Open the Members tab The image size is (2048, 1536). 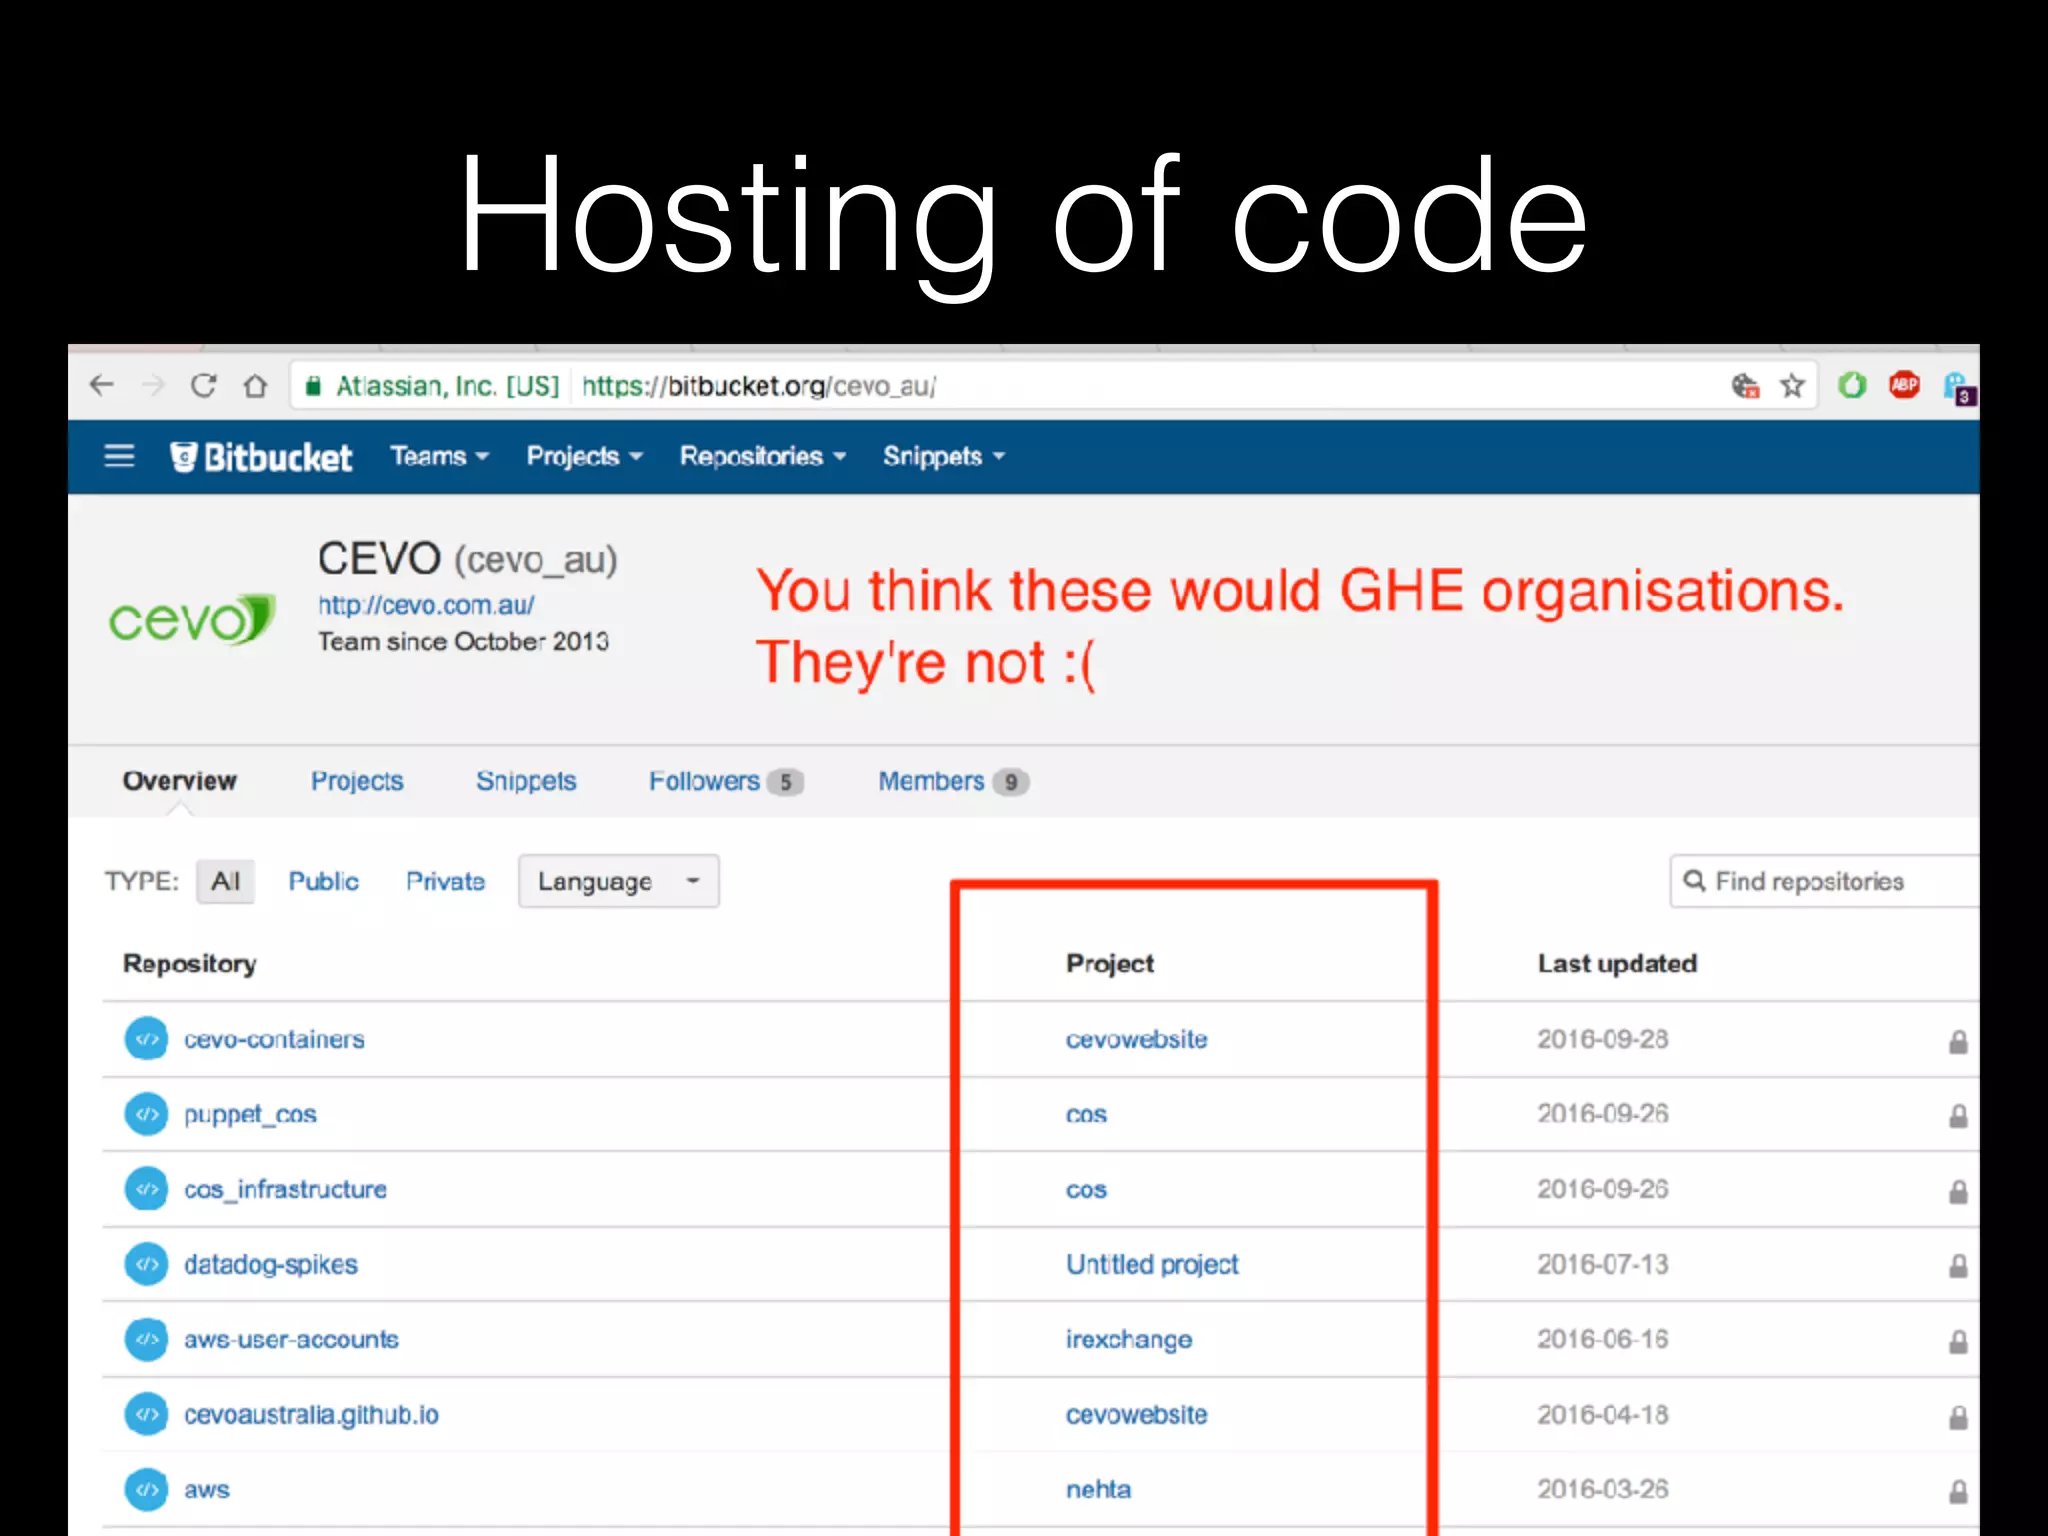coord(953,781)
